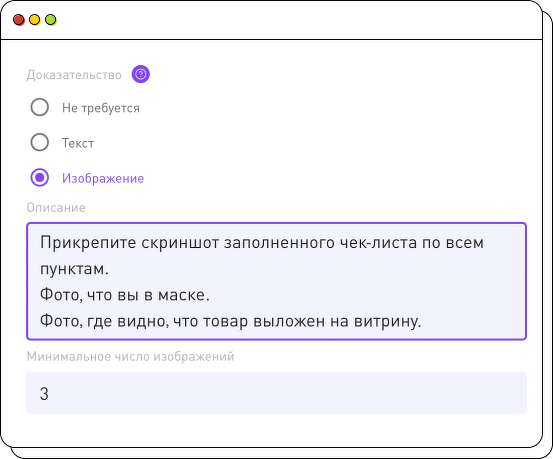Click the green maximize window dot
Image resolution: width=553 pixels, height=459 pixels.
51,20
